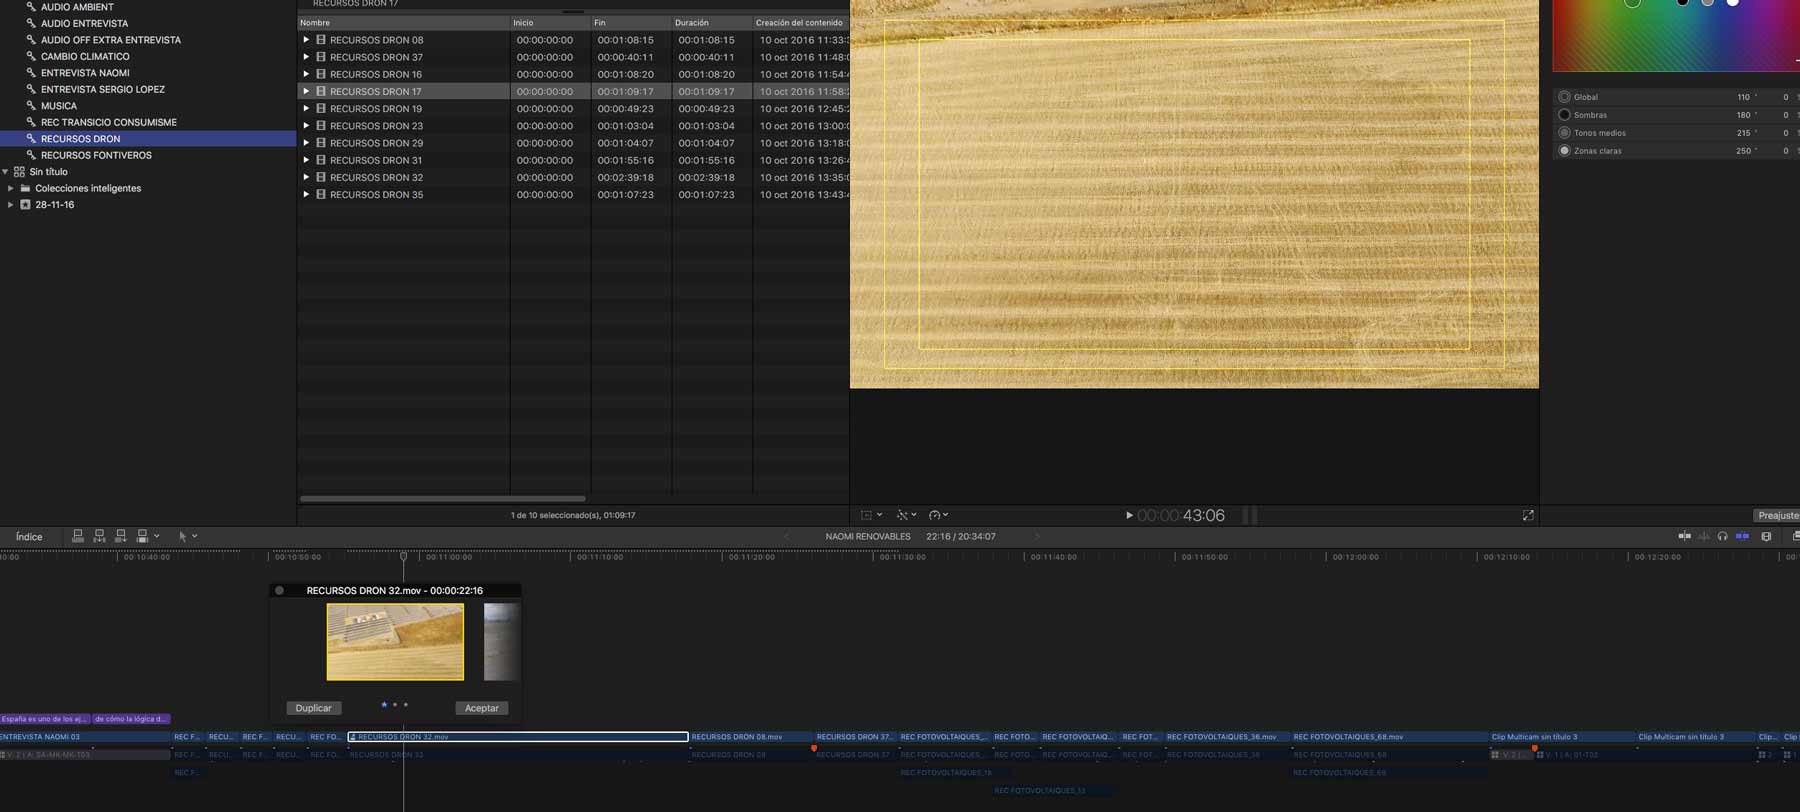This screenshot has height=812, width=1800.
Task: Select the ENTREVISTA NAOMI keyword collection
Action: tap(85, 73)
